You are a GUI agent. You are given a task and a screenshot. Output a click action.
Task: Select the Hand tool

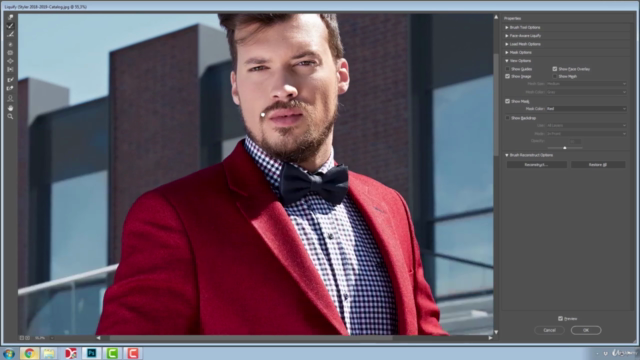pos(10,108)
